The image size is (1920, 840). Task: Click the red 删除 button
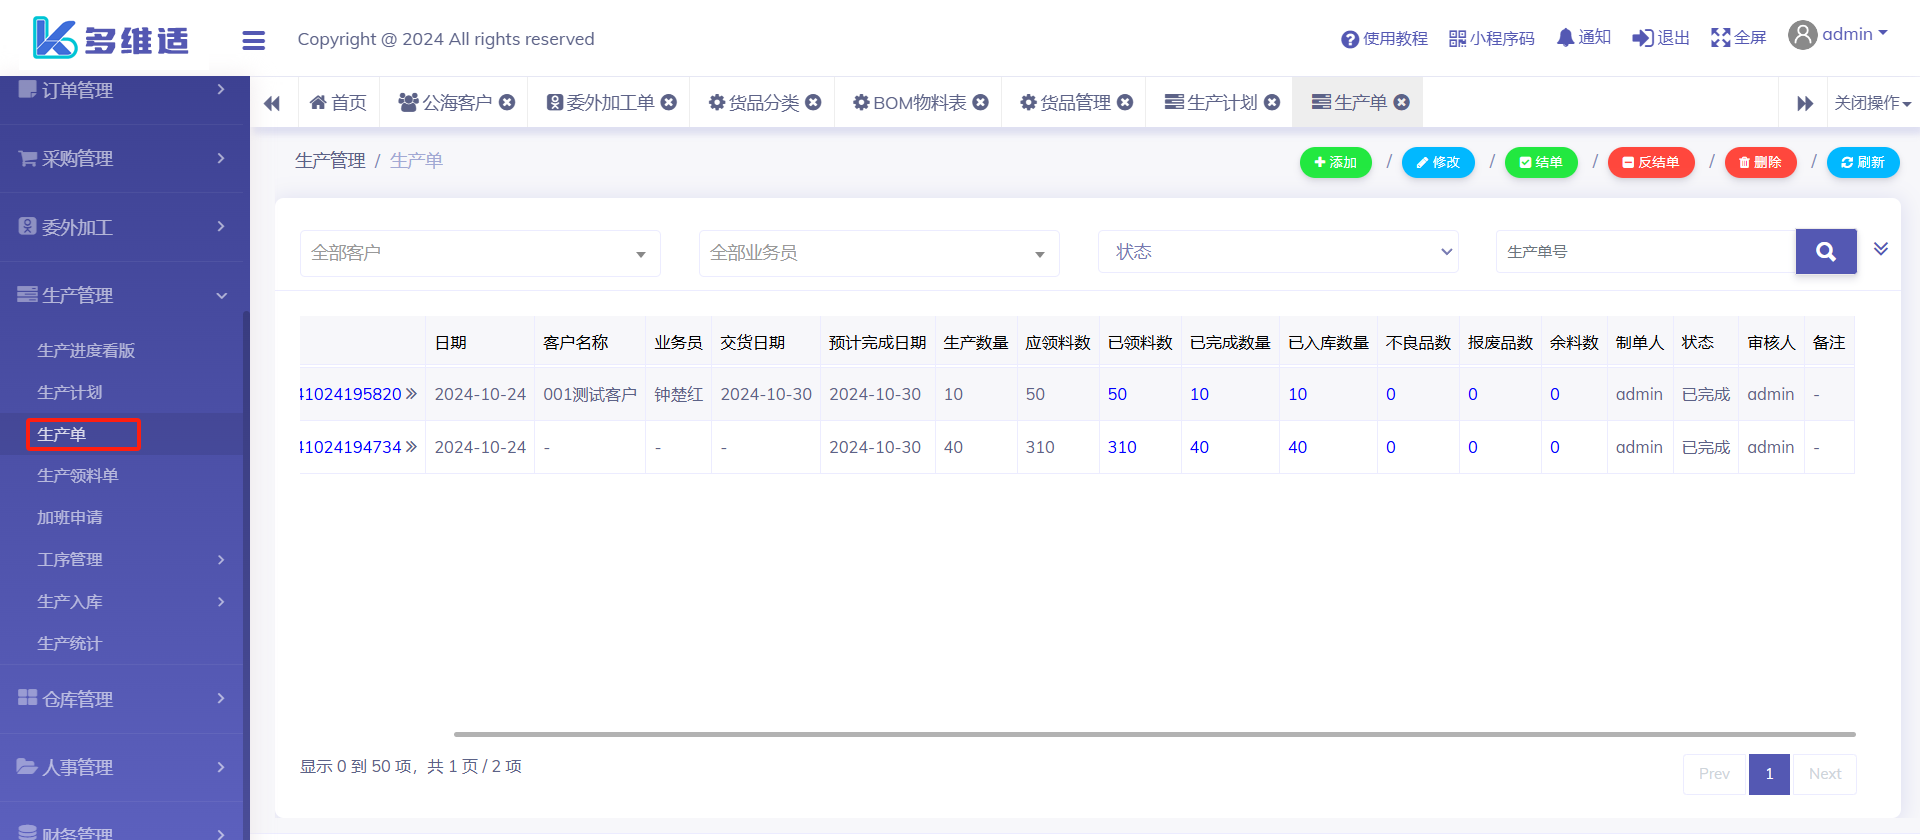[x=1759, y=162]
